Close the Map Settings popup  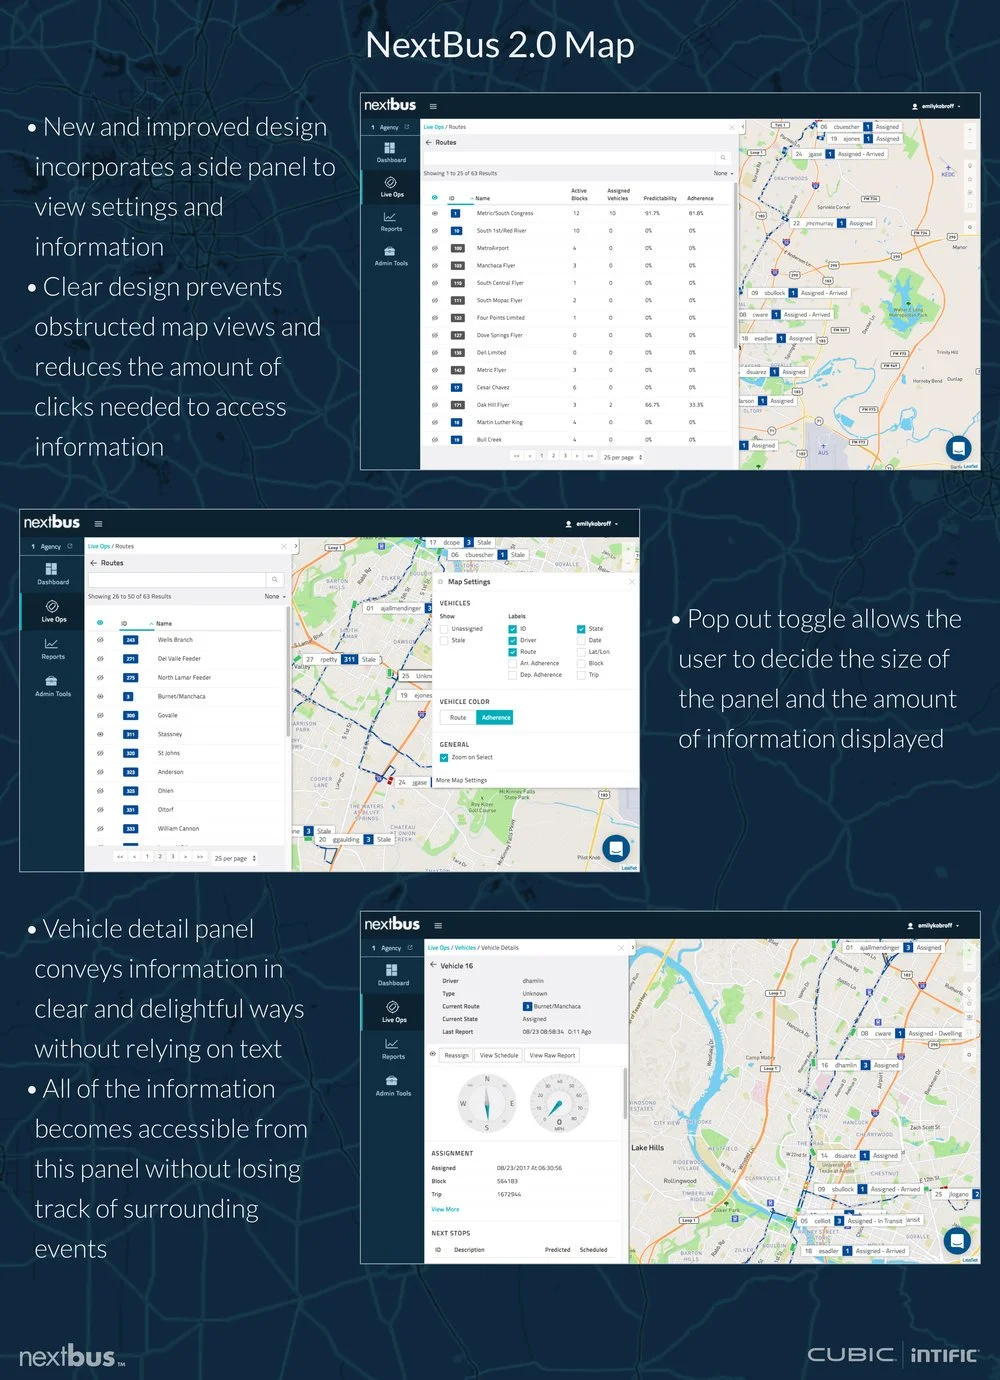pos(631,581)
